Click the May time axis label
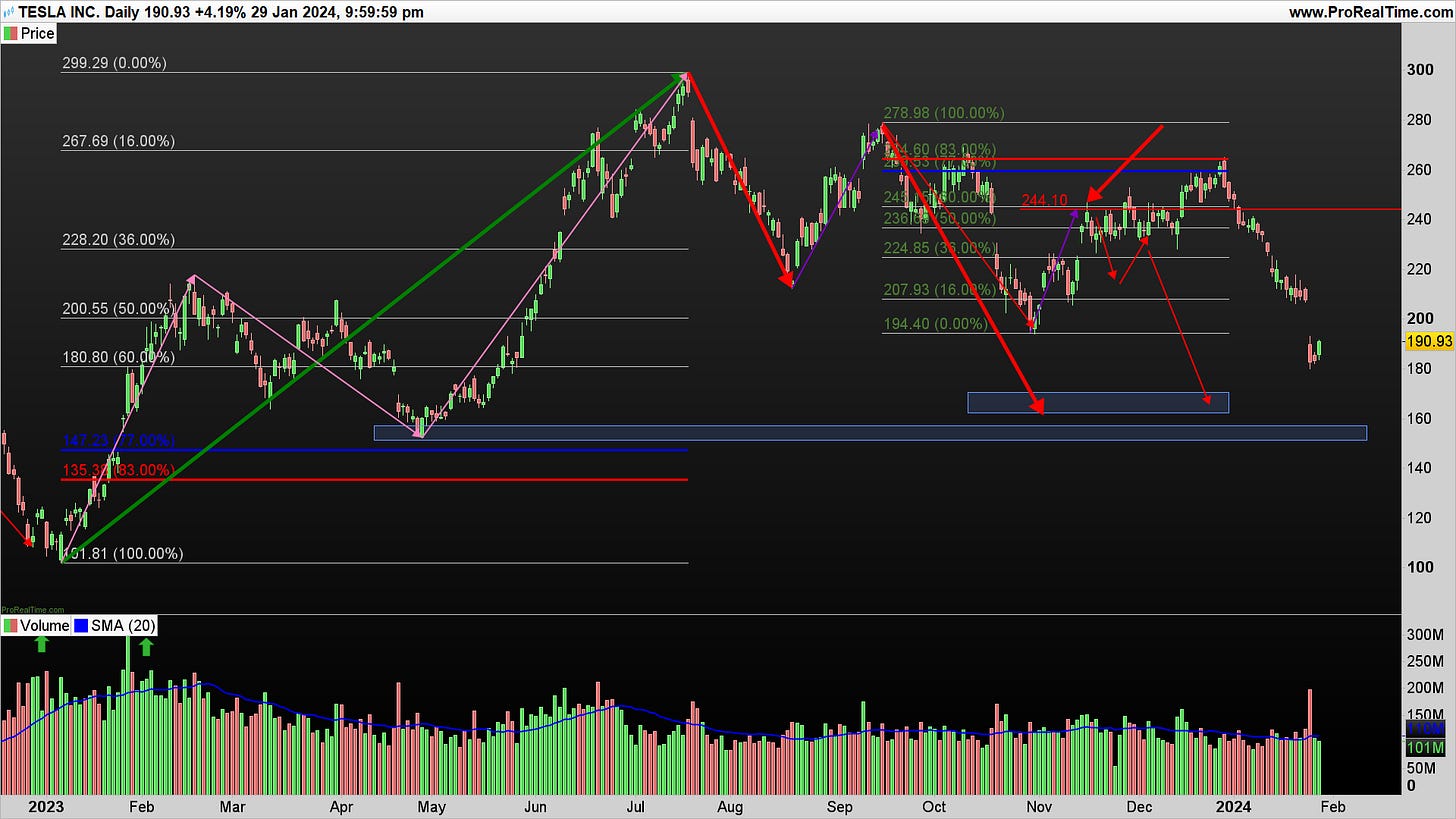The width and height of the screenshot is (1456, 819). click(431, 806)
